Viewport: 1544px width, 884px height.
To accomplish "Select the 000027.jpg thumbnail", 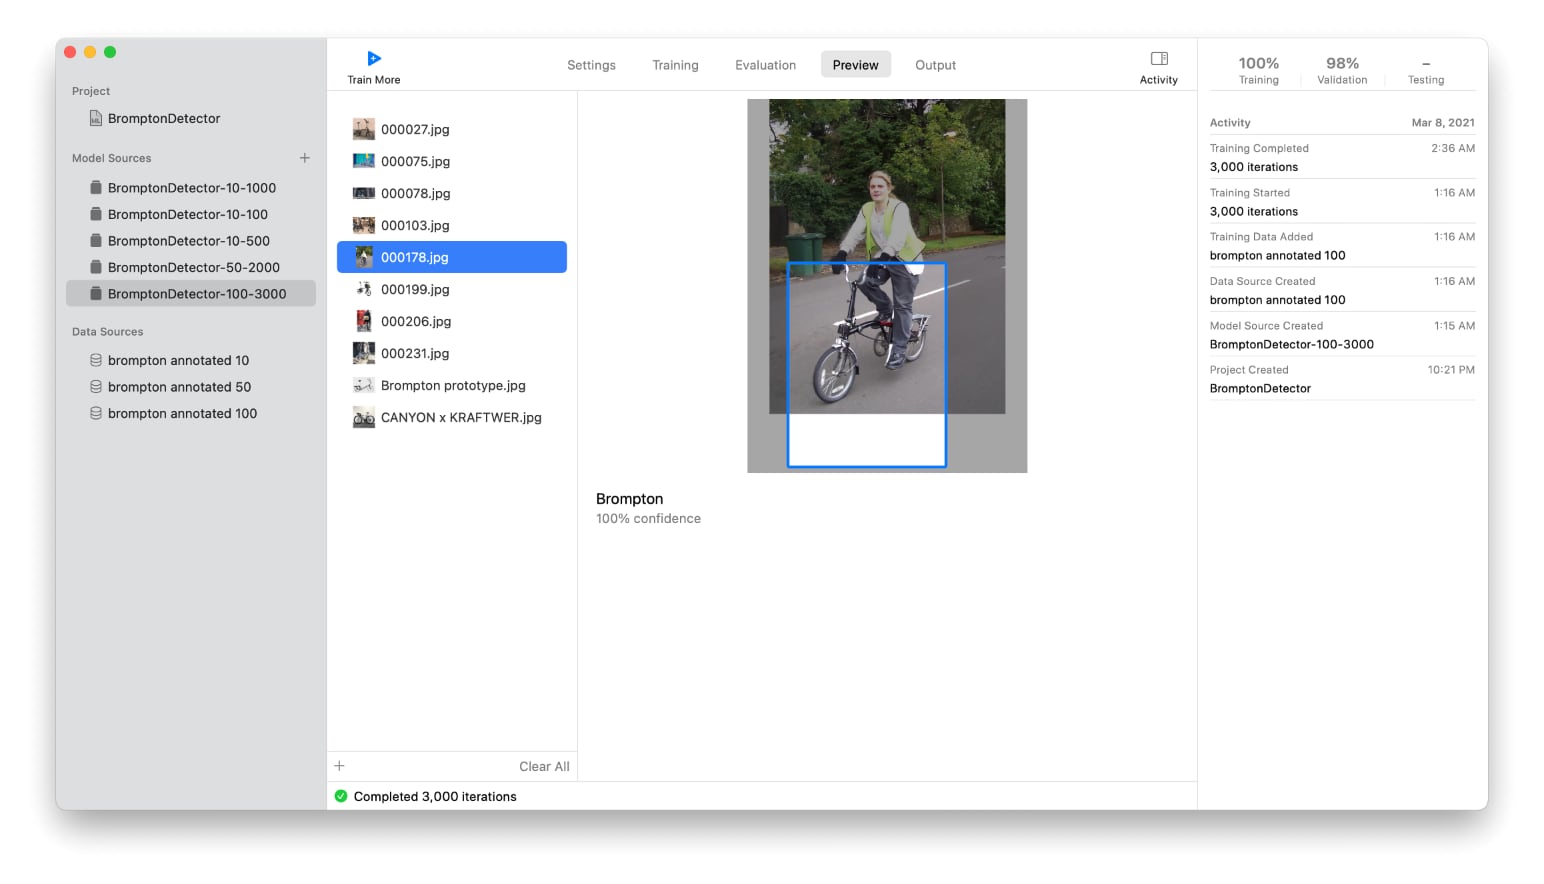I will pyautogui.click(x=364, y=129).
